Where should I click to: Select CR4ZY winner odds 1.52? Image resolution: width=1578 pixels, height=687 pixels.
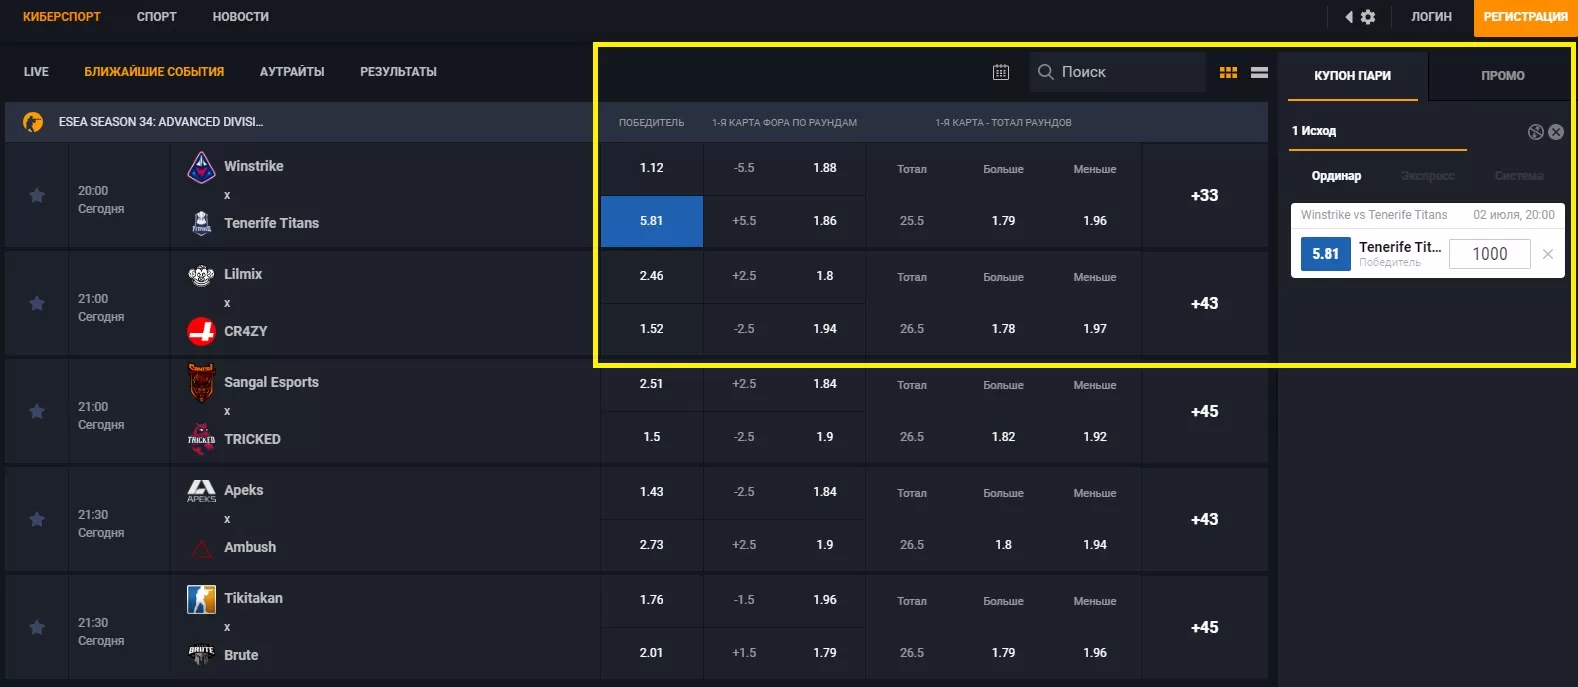point(651,329)
